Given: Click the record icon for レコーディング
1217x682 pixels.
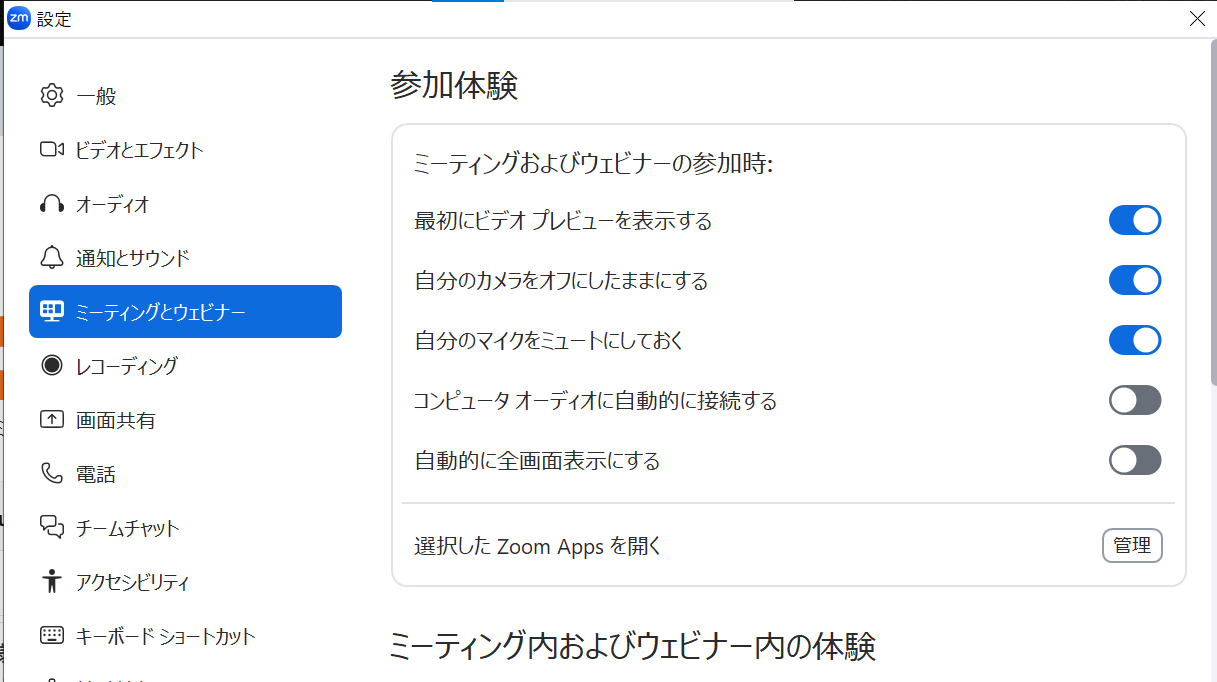Looking at the screenshot, I should 51,366.
